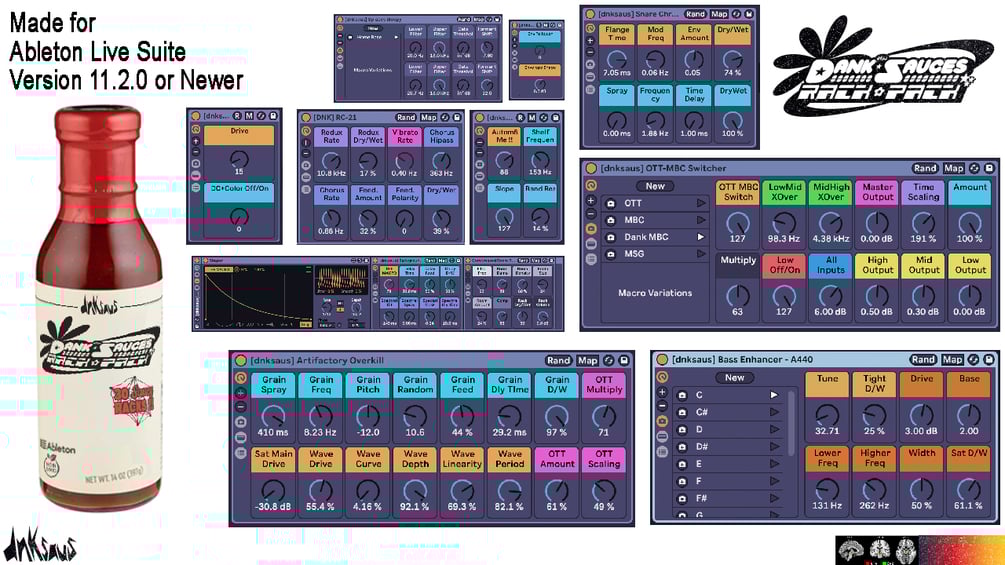Image resolution: width=1005 pixels, height=565 pixels.
Task: Click hot-swap icon on Artifactory Overkill rack
Action: pyautogui.click(x=609, y=361)
